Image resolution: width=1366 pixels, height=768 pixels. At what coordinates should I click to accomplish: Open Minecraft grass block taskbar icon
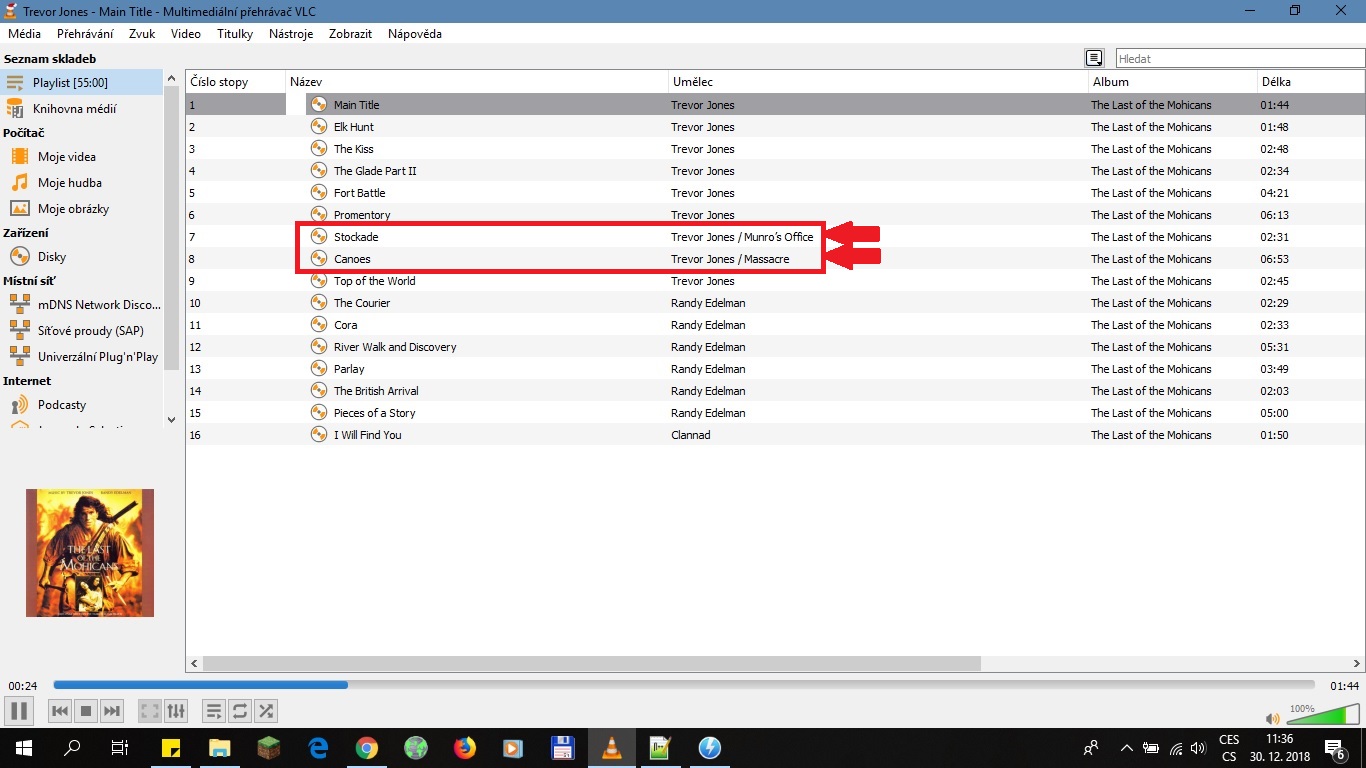tap(269, 747)
